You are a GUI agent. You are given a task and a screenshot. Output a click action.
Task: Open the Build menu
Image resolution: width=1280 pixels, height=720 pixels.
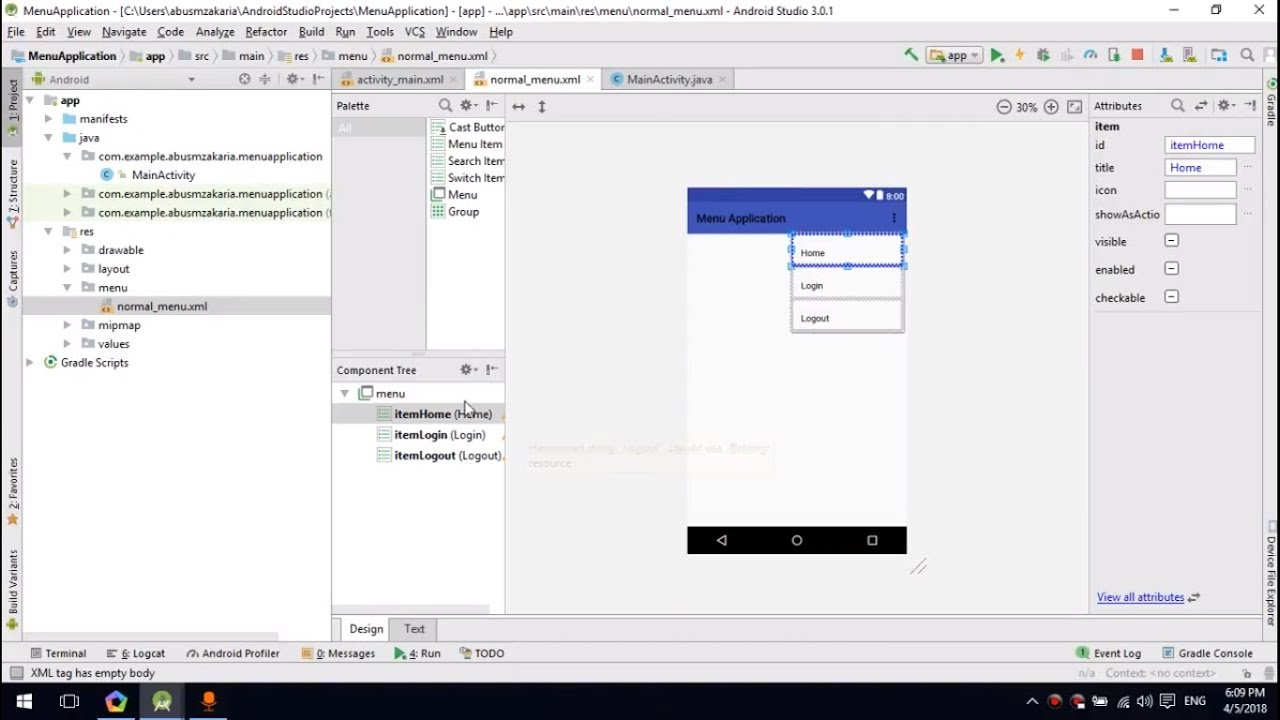(311, 32)
